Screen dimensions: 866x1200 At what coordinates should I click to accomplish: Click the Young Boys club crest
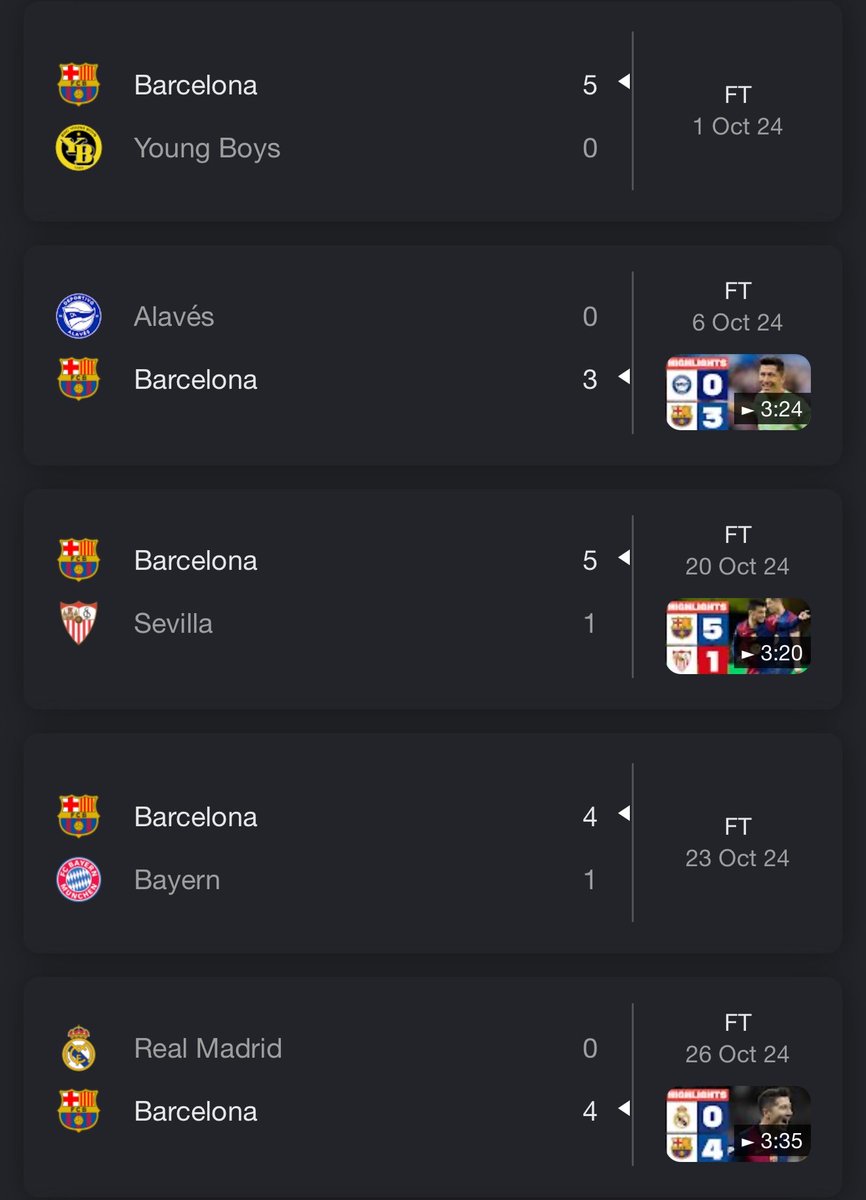click(78, 148)
